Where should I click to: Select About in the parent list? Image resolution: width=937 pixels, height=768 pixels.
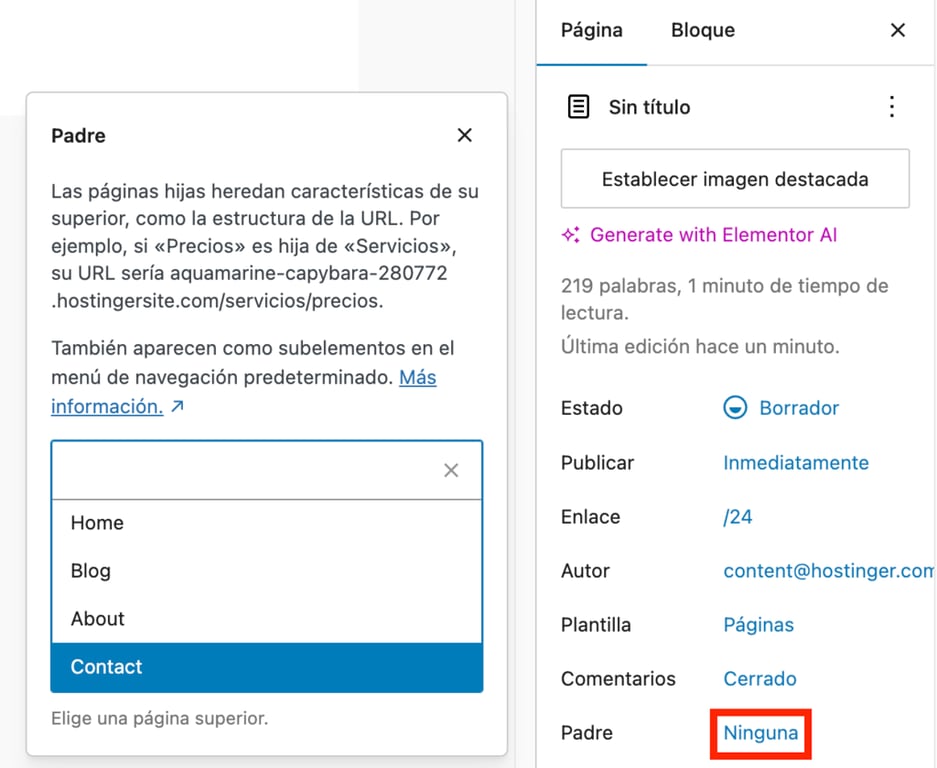(x=97, y=618)
